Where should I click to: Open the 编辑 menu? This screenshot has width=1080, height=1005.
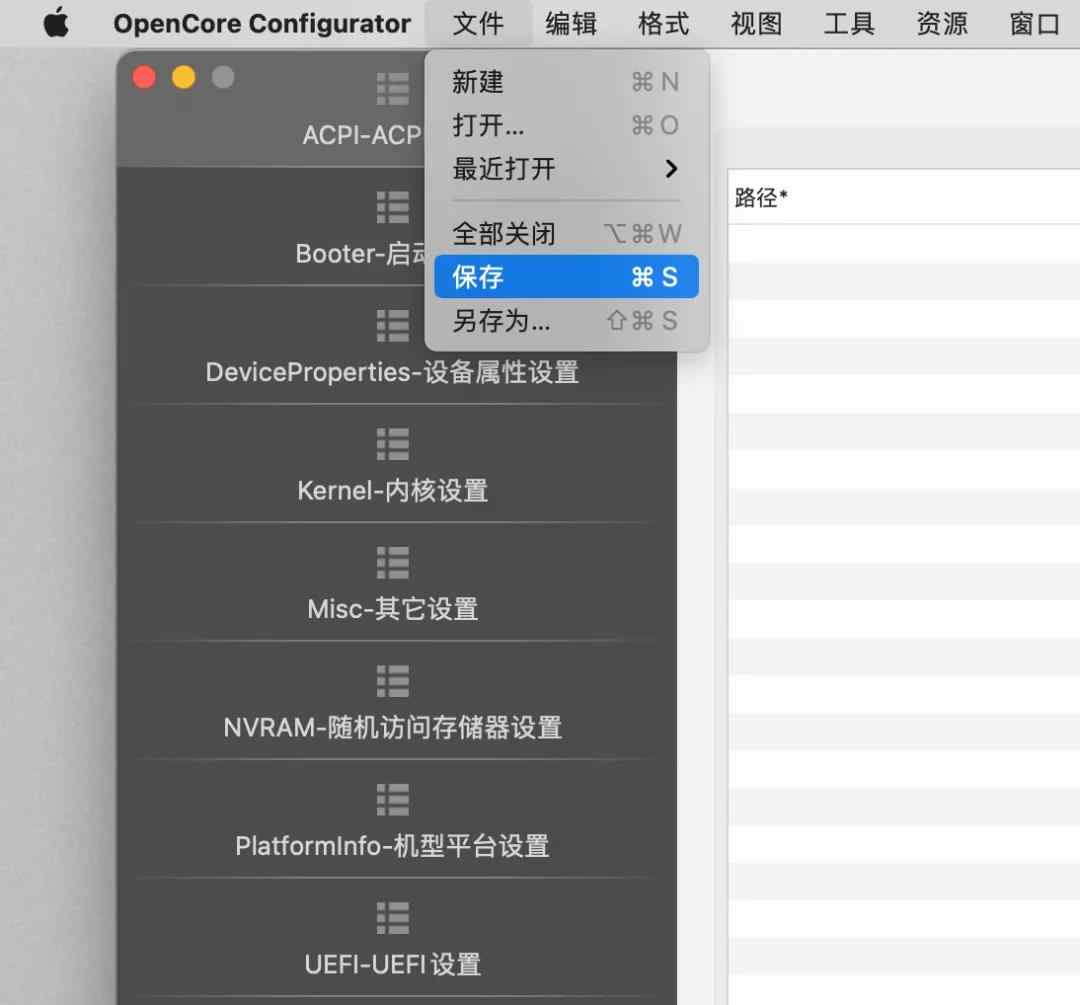tap(571, 24)
